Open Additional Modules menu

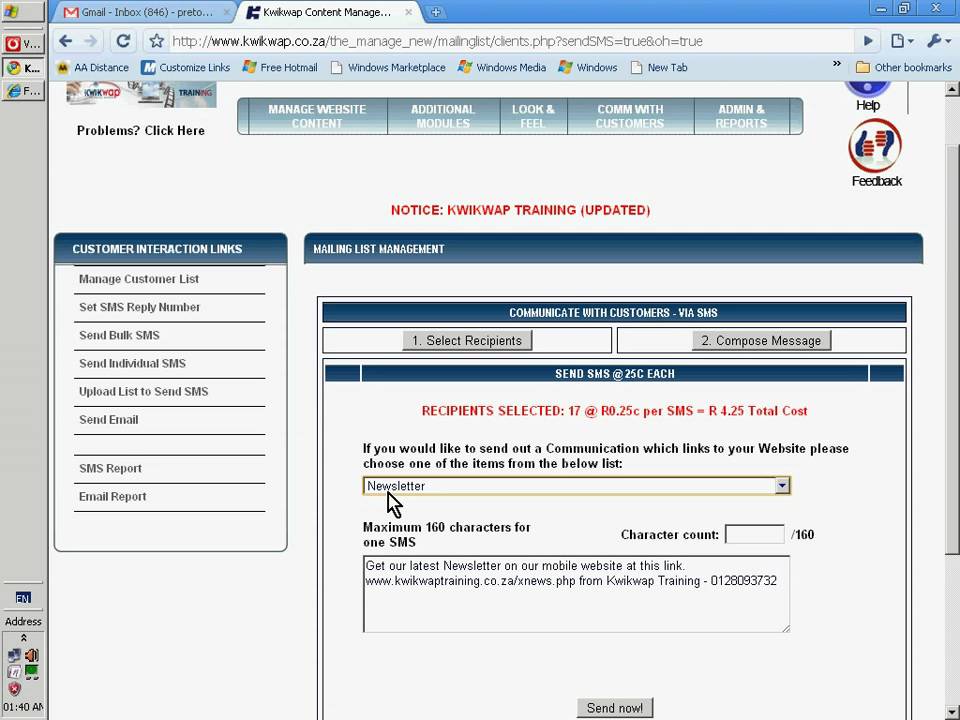[x=443, y=116]
